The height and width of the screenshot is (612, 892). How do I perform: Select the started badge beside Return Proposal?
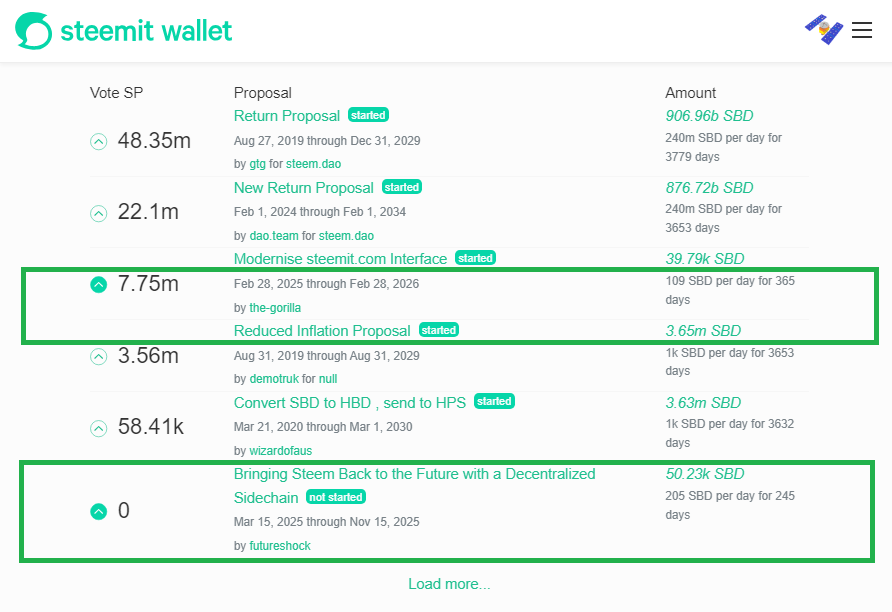(368, 115)
